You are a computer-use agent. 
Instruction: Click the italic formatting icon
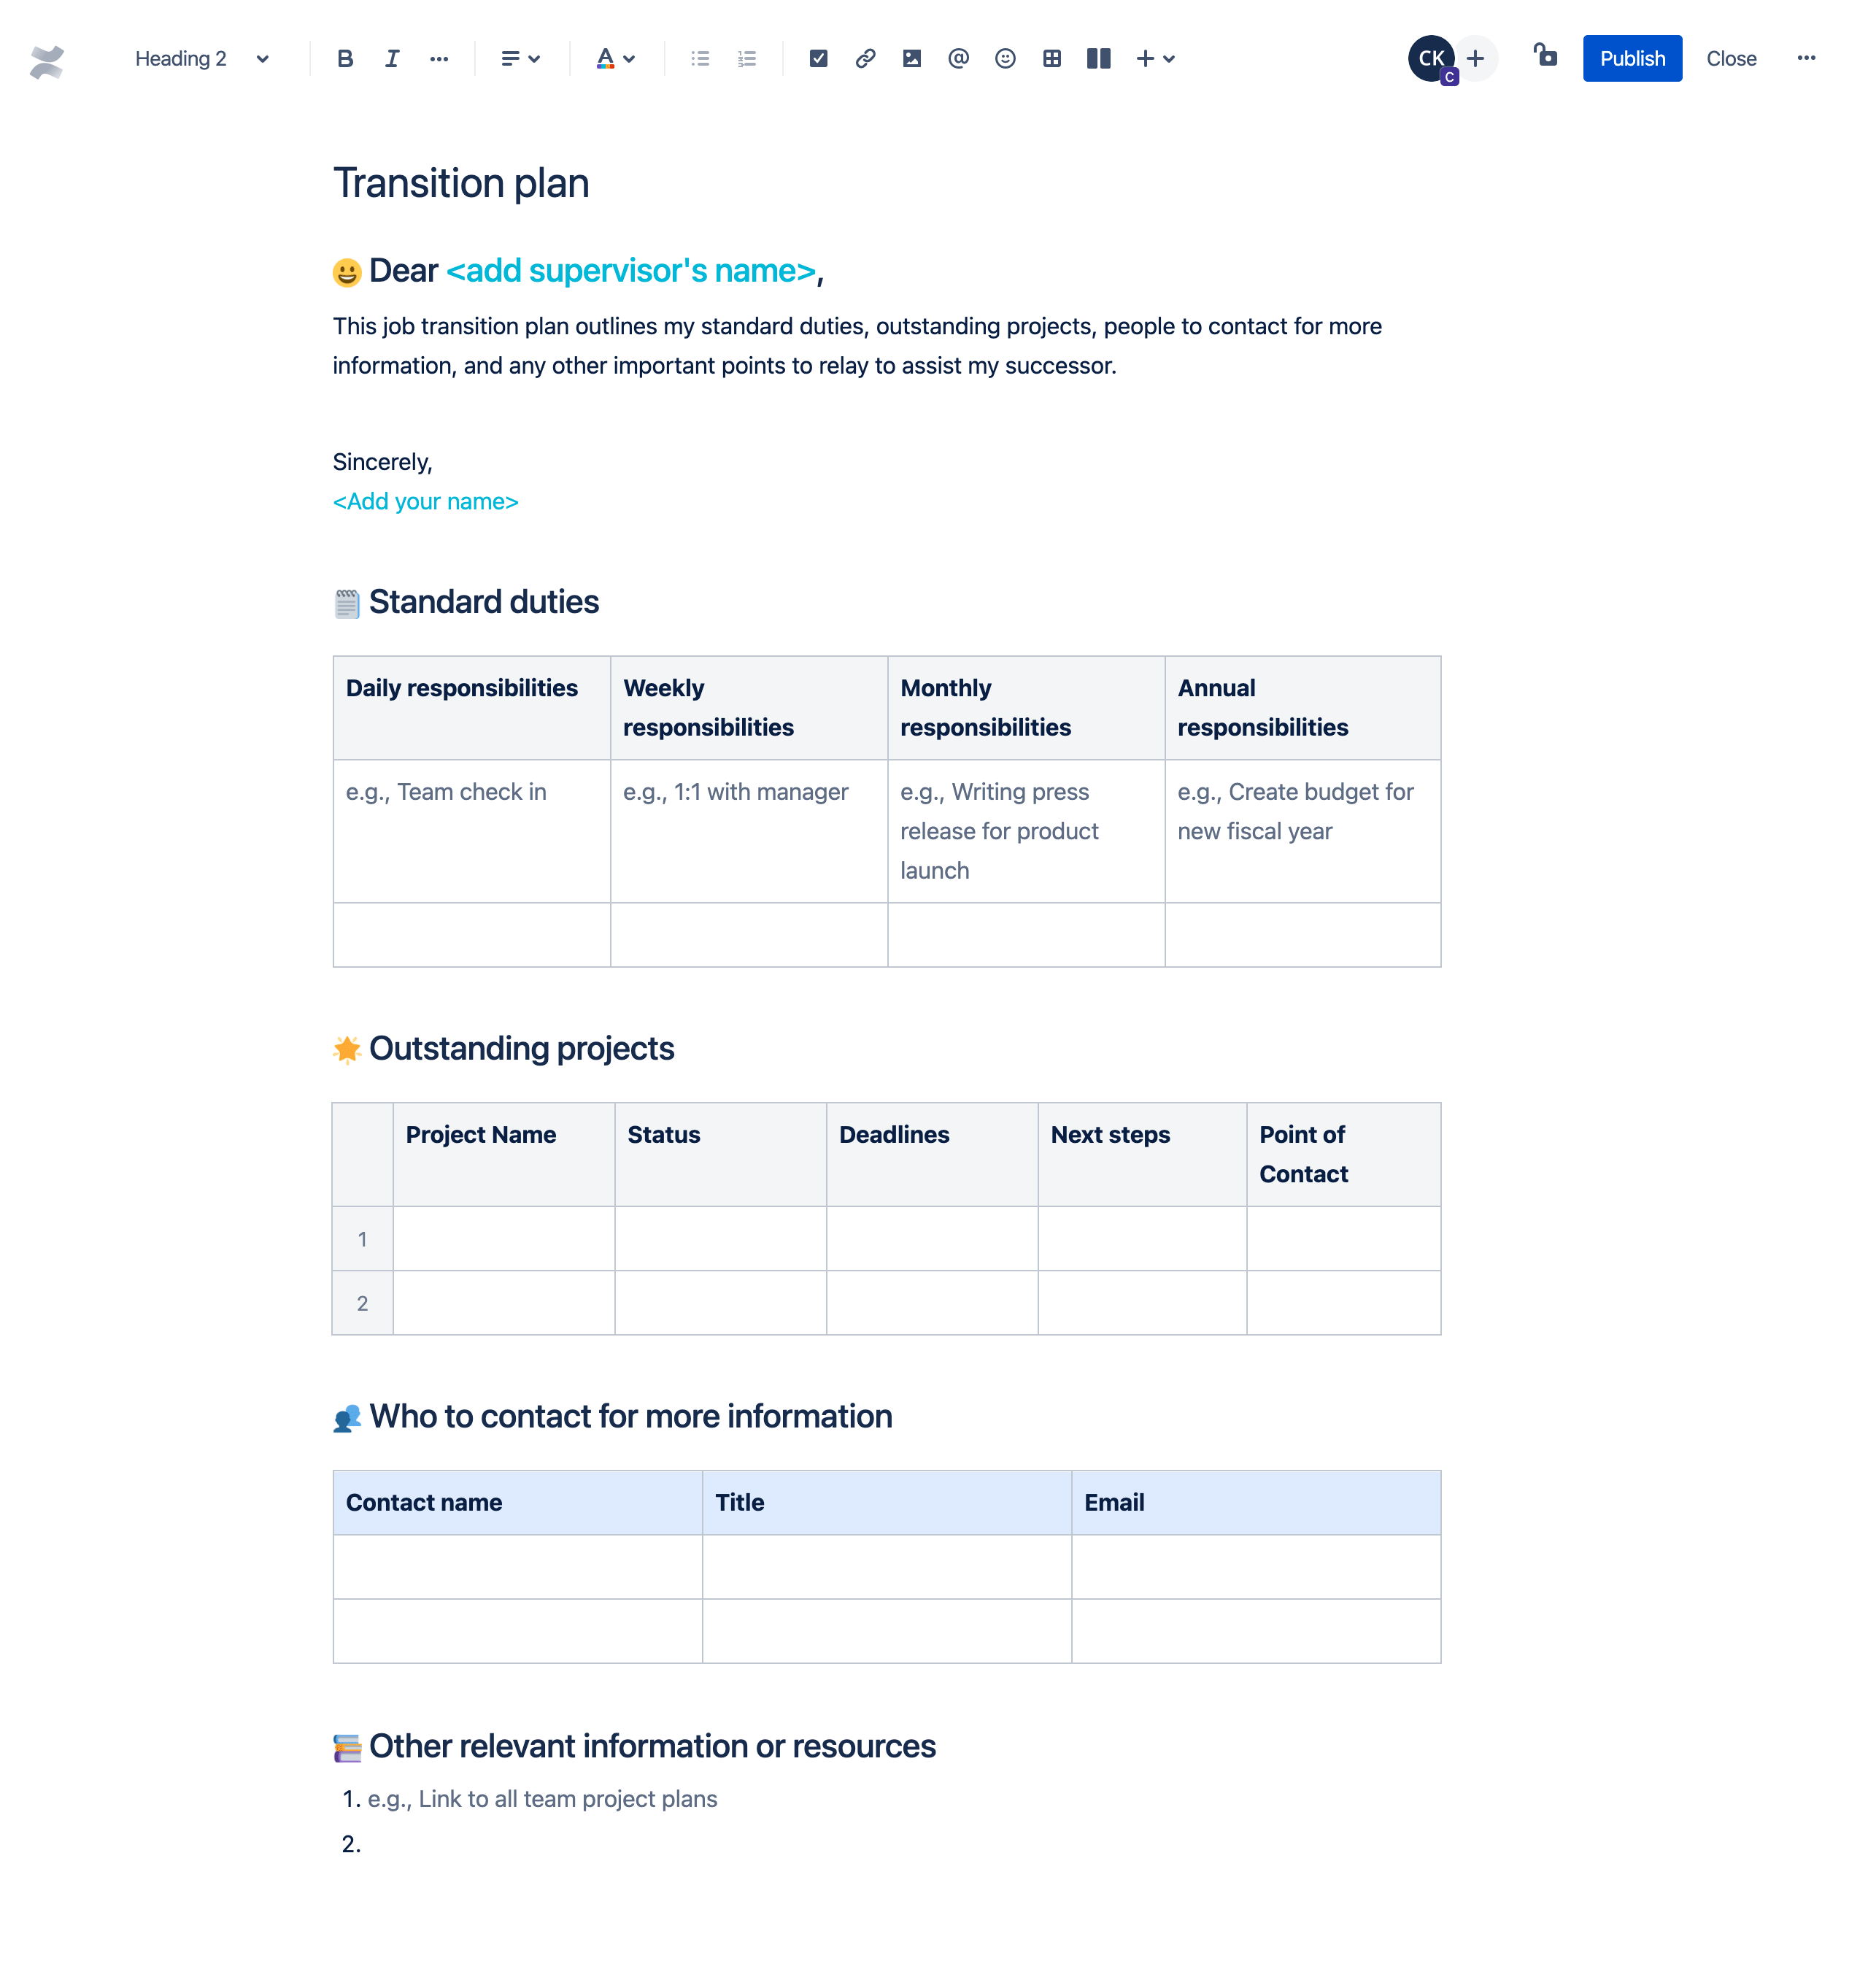click(x=388, y=58)
